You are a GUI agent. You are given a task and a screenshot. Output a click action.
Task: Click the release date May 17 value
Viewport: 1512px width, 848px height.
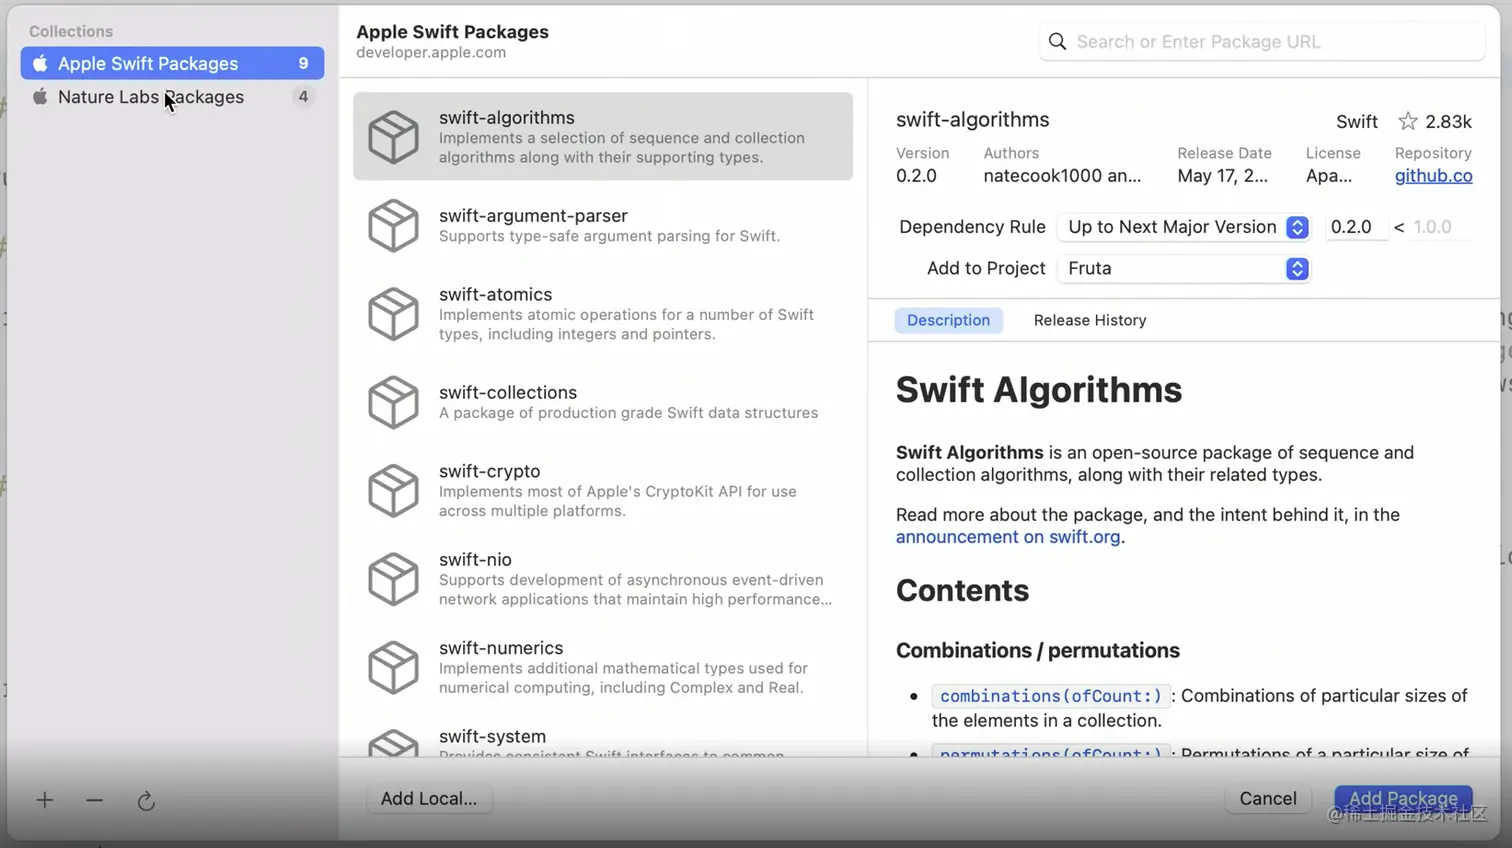click(x=1222, y=176)
